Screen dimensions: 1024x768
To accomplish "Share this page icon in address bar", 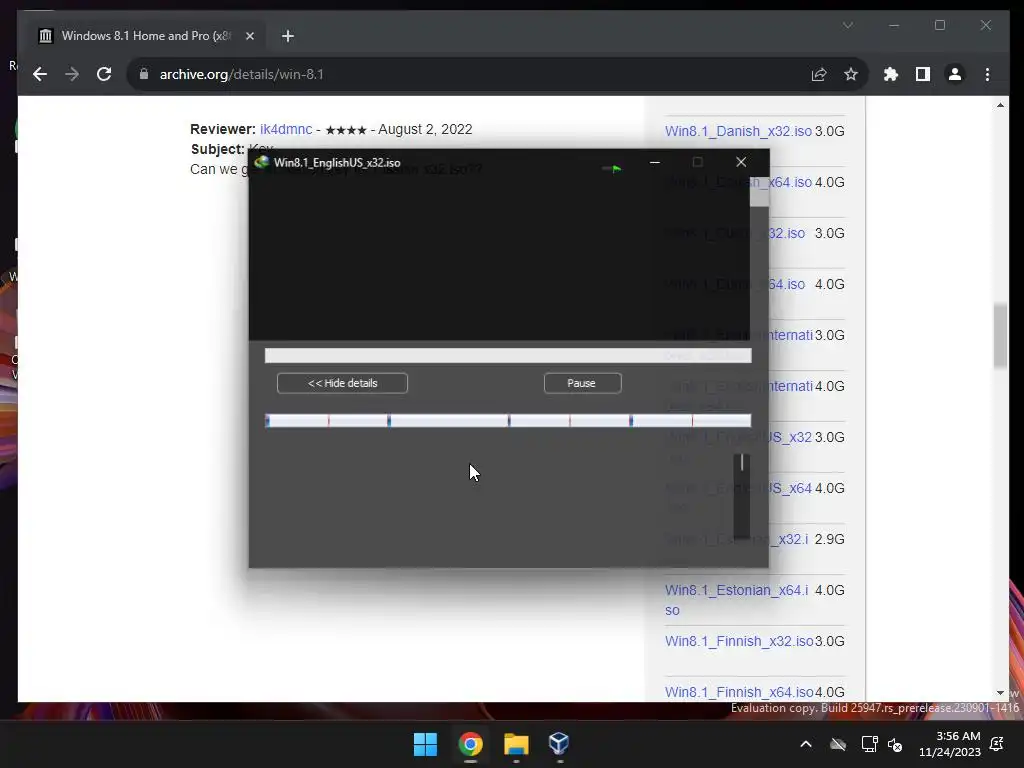I will pos(818,74).
